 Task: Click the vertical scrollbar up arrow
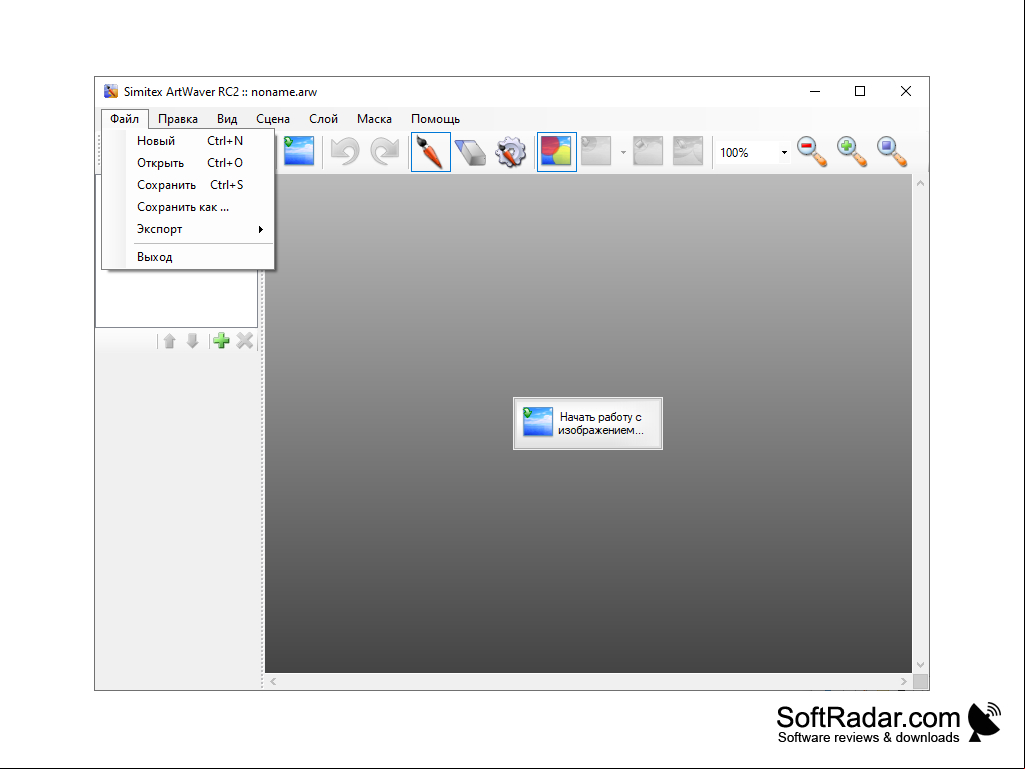click(920, 184)
